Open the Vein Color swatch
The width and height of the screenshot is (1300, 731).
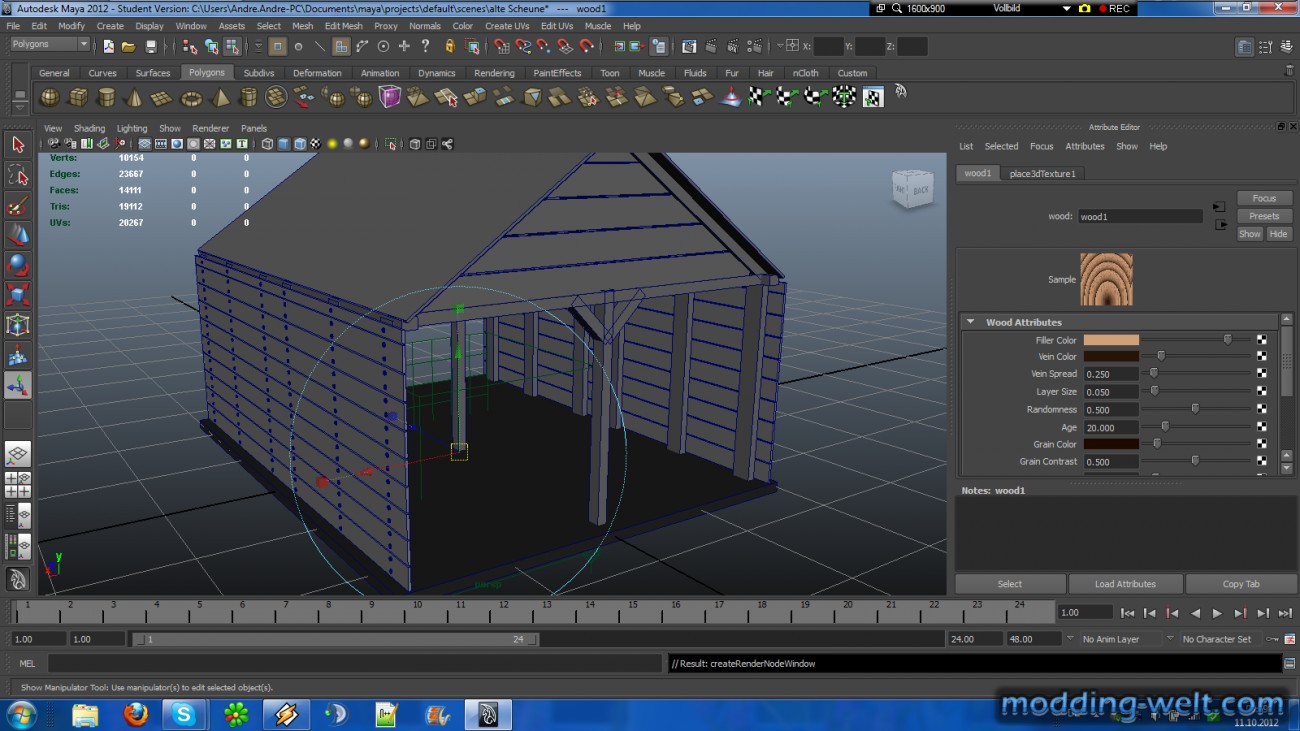click(1111, 356)
